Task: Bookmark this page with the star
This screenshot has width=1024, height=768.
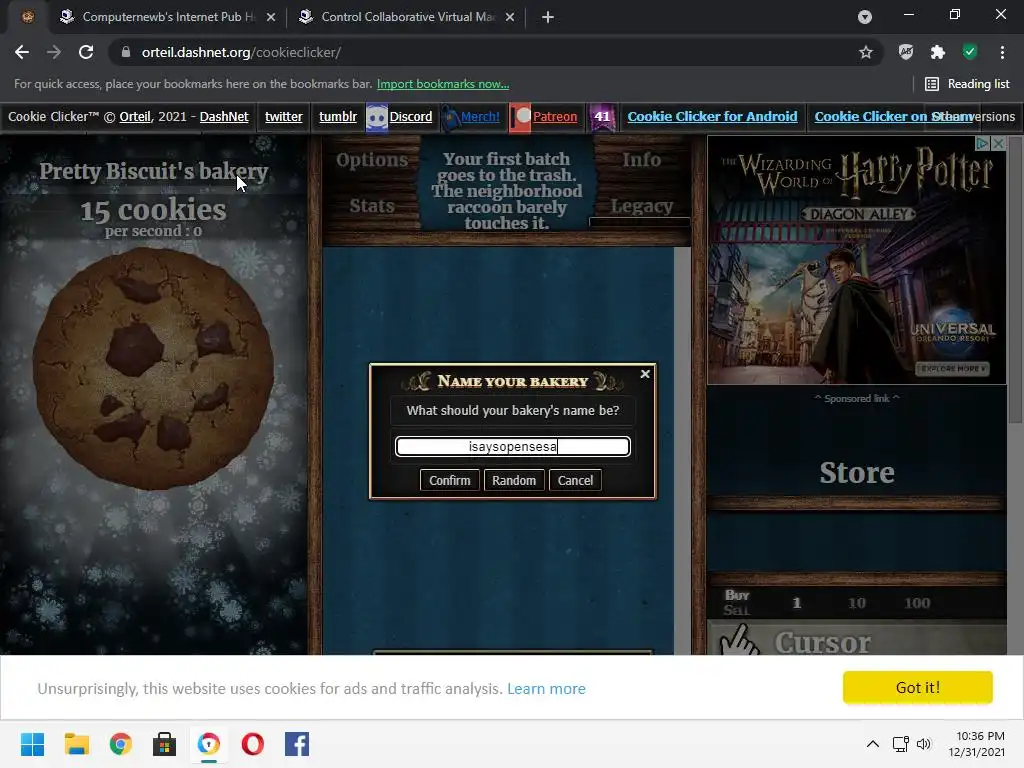Action: (865, 52)
